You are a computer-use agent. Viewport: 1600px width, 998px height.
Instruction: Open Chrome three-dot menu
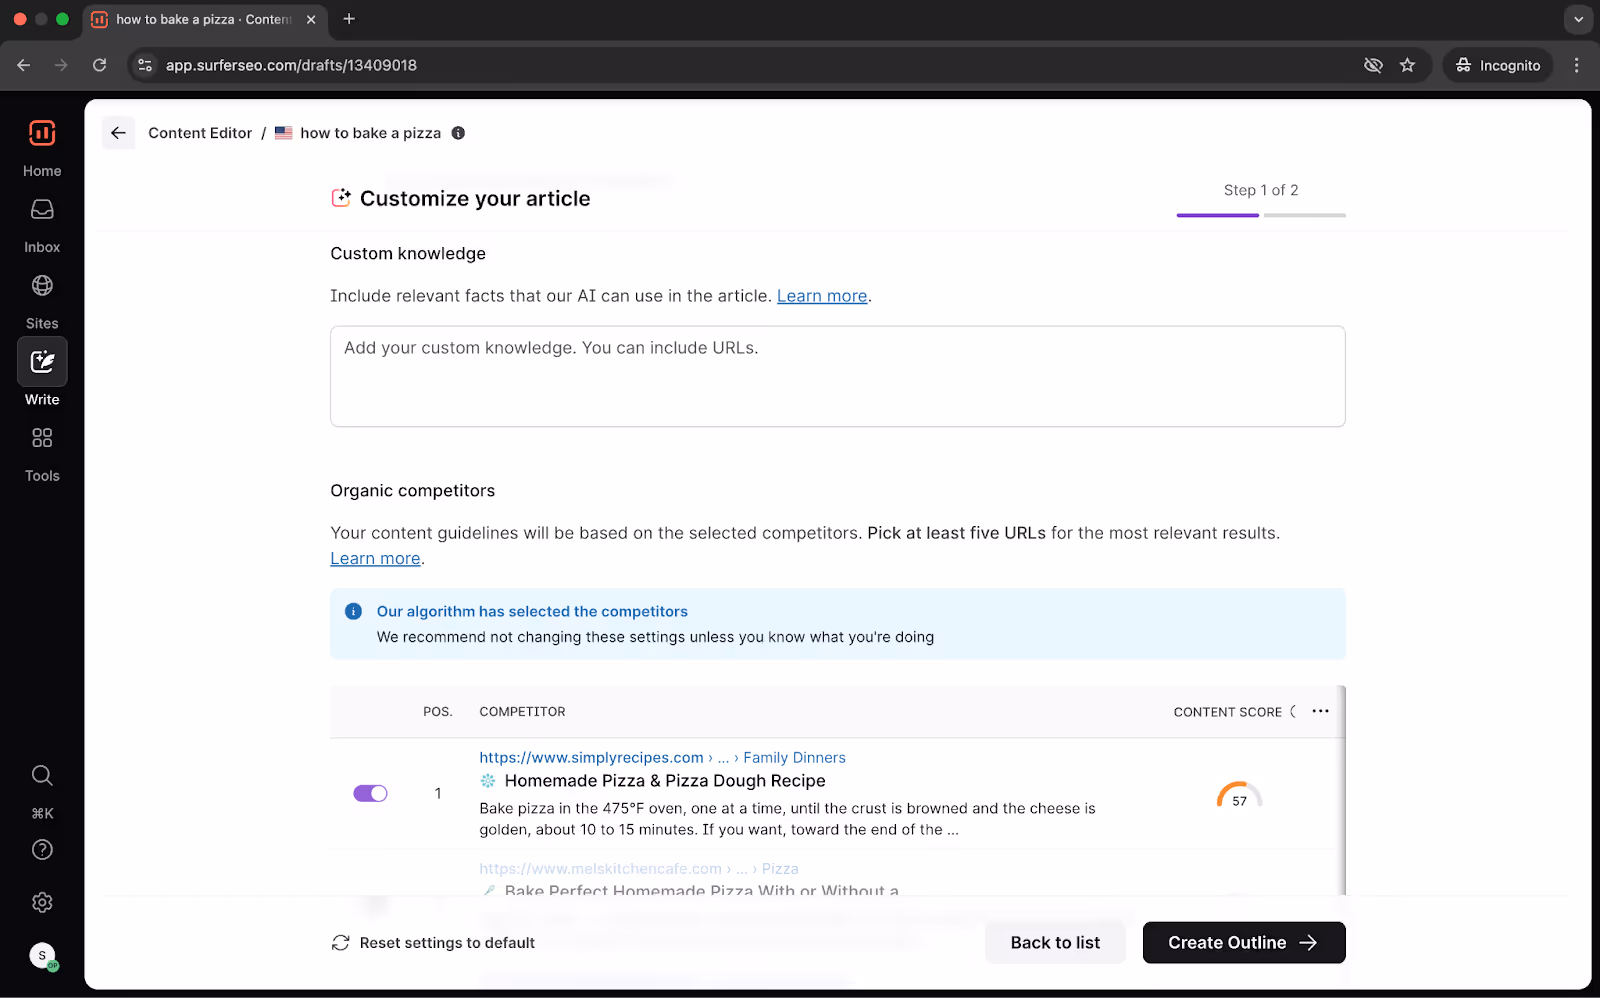[1576, 65]
